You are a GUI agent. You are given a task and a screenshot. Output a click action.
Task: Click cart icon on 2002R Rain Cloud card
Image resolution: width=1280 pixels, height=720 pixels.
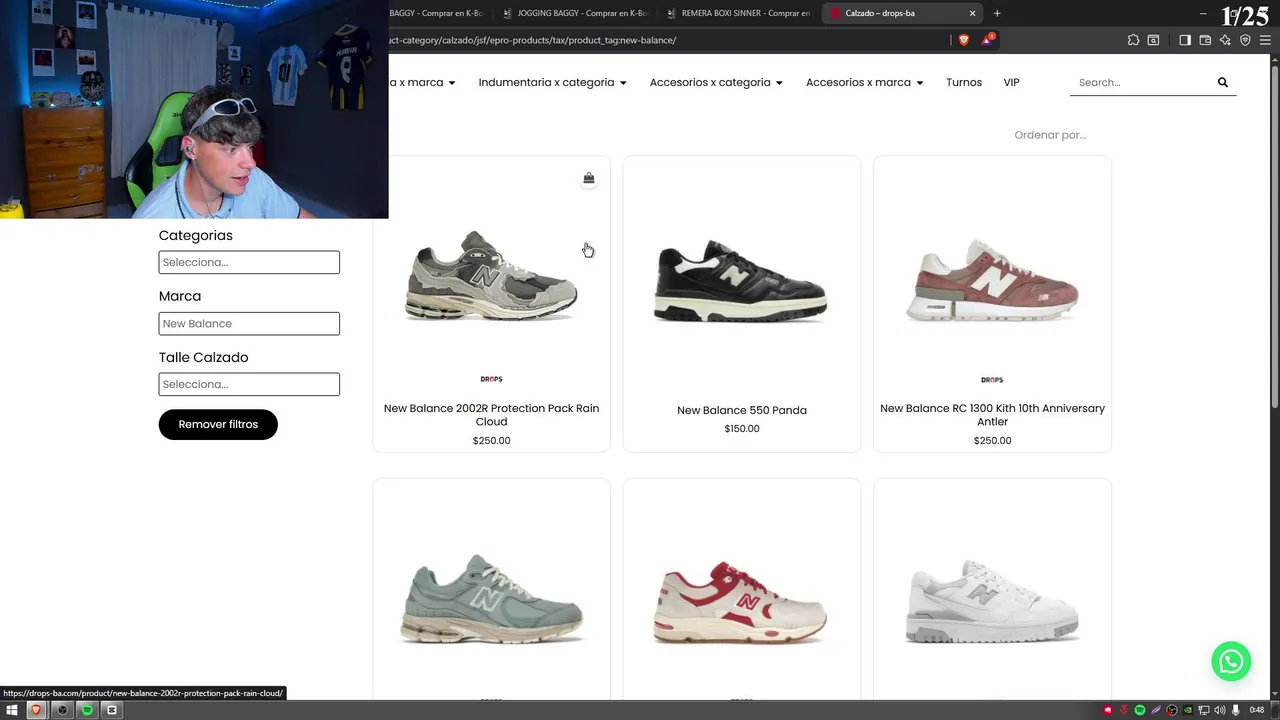588,178
